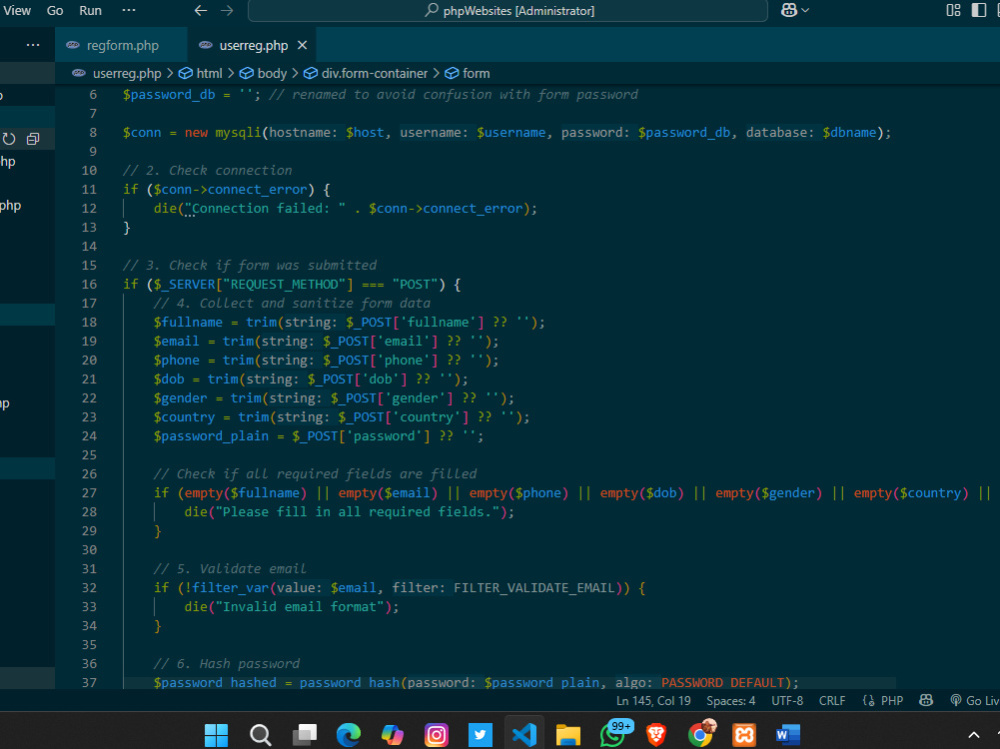
Task: Open Twitter app from taskbar
Action: (480, 735)
